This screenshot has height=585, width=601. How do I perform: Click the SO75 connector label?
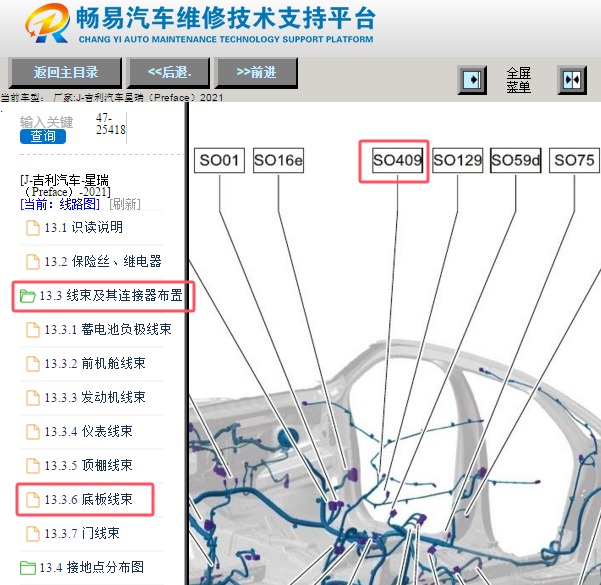pyautogui.click(x=574, y=160)
